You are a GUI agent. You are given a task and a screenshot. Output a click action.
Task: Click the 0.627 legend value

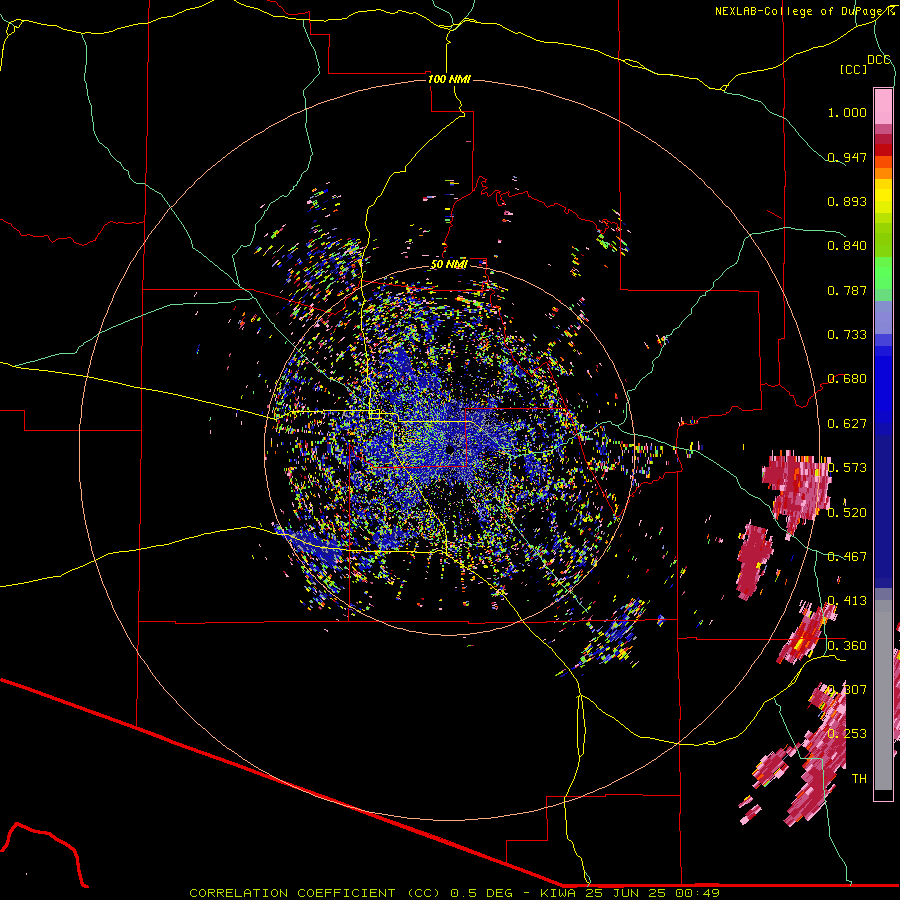(847, 424)
